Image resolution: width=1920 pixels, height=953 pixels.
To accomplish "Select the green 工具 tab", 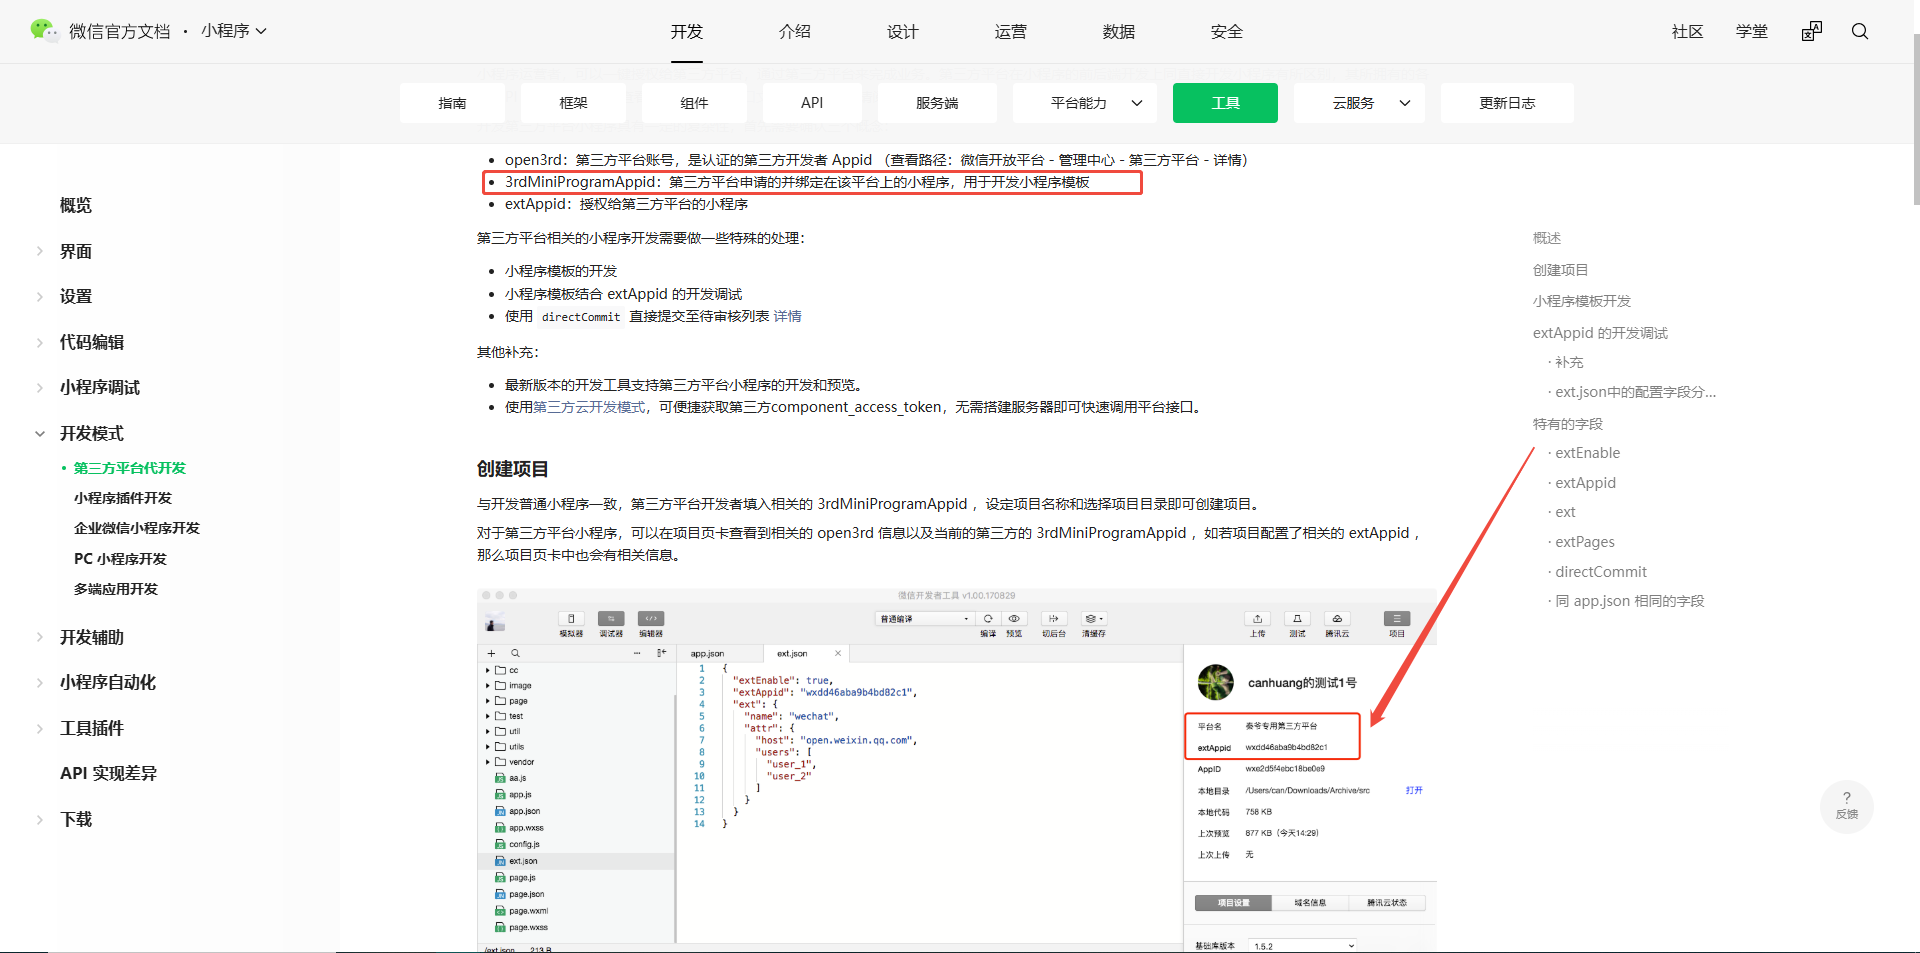I will pos(1225,103).
